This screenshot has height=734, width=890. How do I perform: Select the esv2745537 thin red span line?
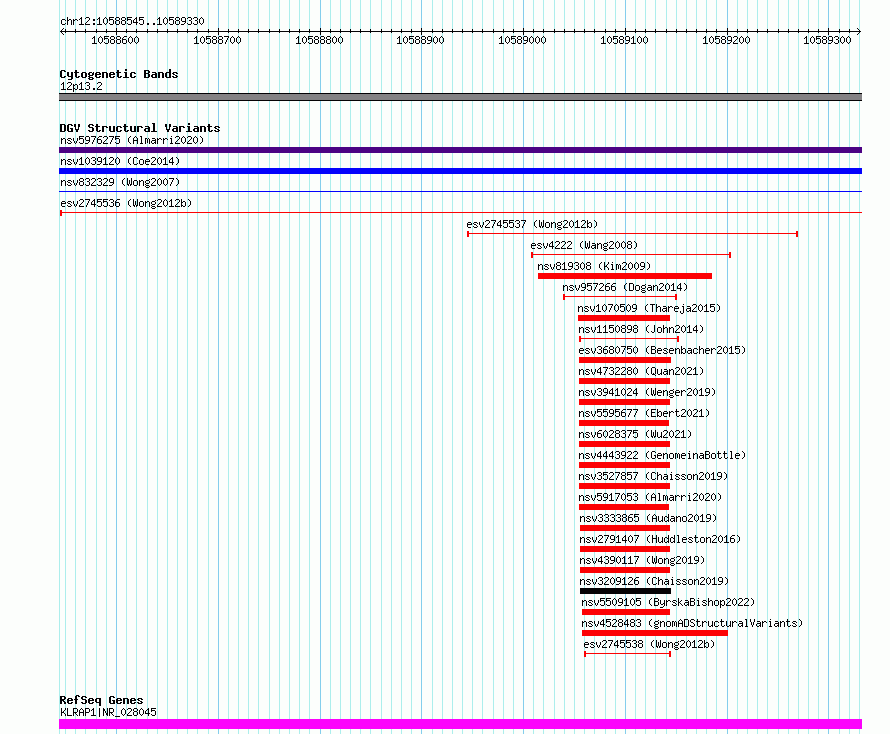tap(633, 234)
